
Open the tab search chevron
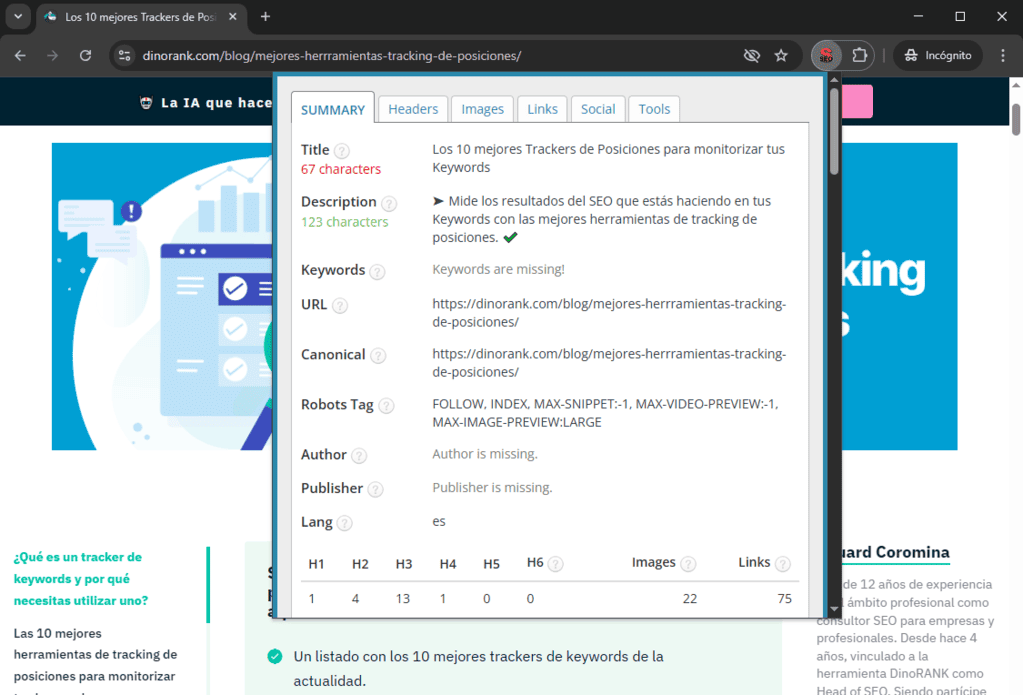point(17,17)
